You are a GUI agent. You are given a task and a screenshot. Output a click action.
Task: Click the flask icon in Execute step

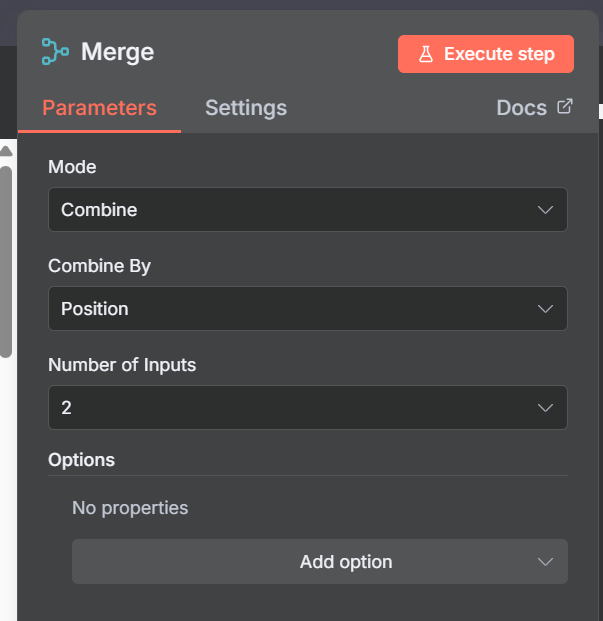pyautogui.click(x=426, y=54)
